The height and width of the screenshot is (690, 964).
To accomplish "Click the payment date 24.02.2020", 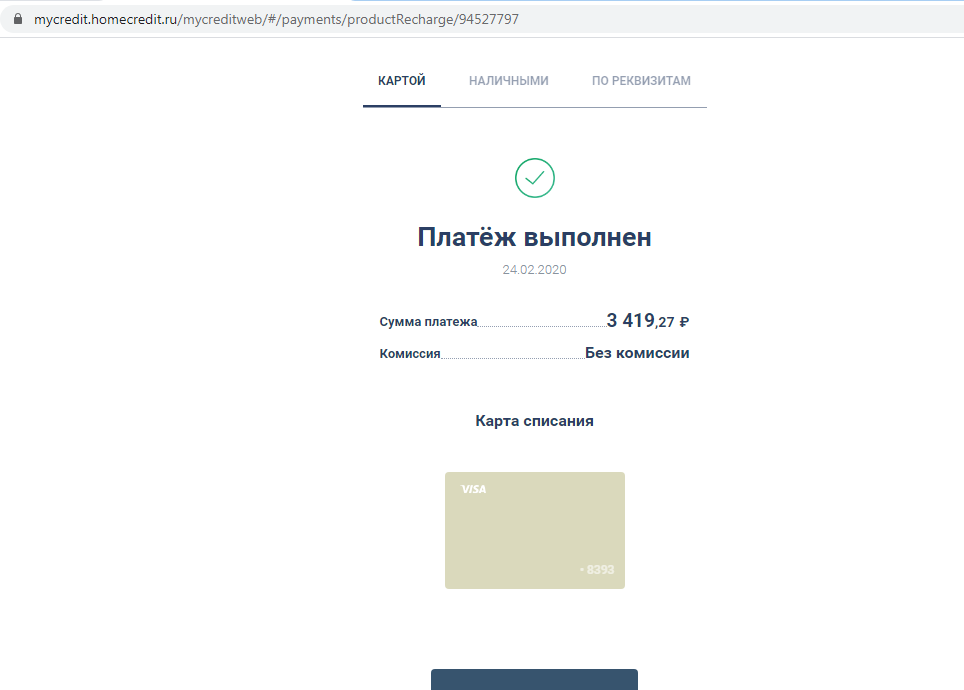I will pyautogui.click(x=534, y=270).
